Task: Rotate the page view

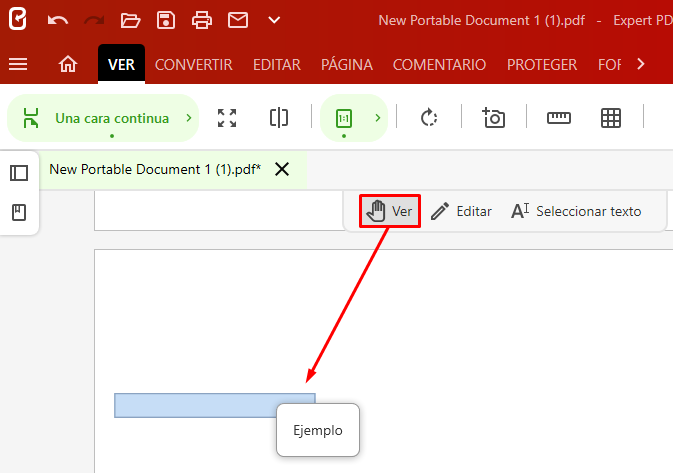Action: click(429, 118)
